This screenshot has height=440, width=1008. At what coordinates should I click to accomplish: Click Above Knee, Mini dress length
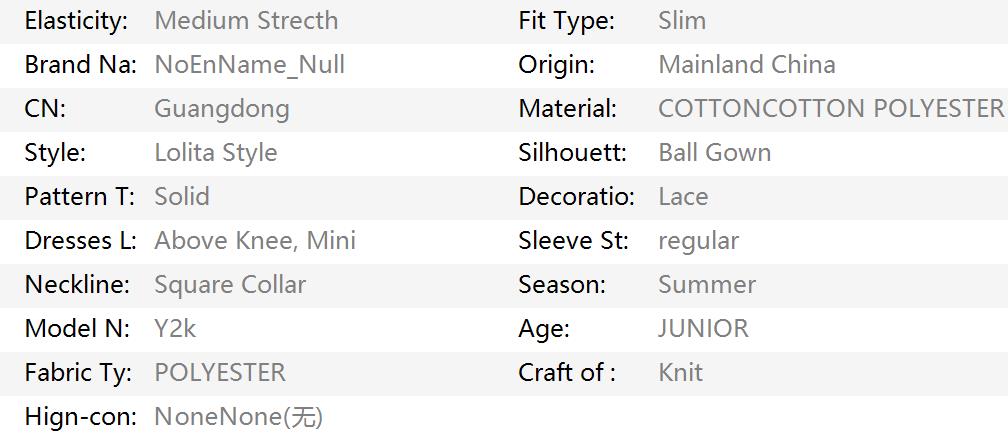point(255,241)
